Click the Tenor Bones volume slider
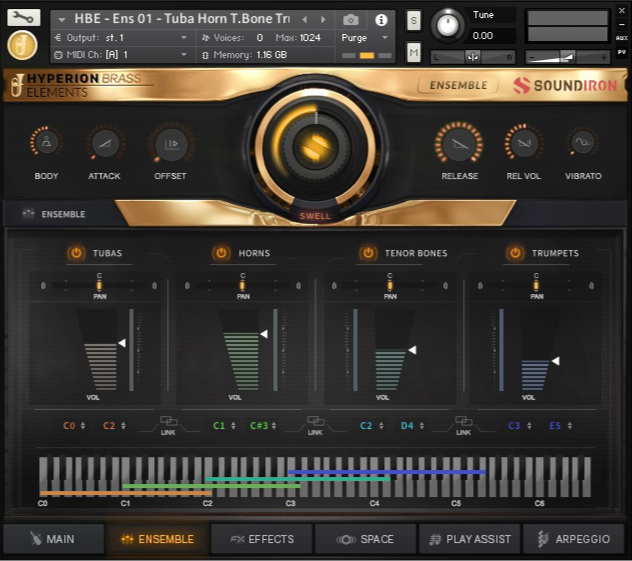 pos(389,364)
